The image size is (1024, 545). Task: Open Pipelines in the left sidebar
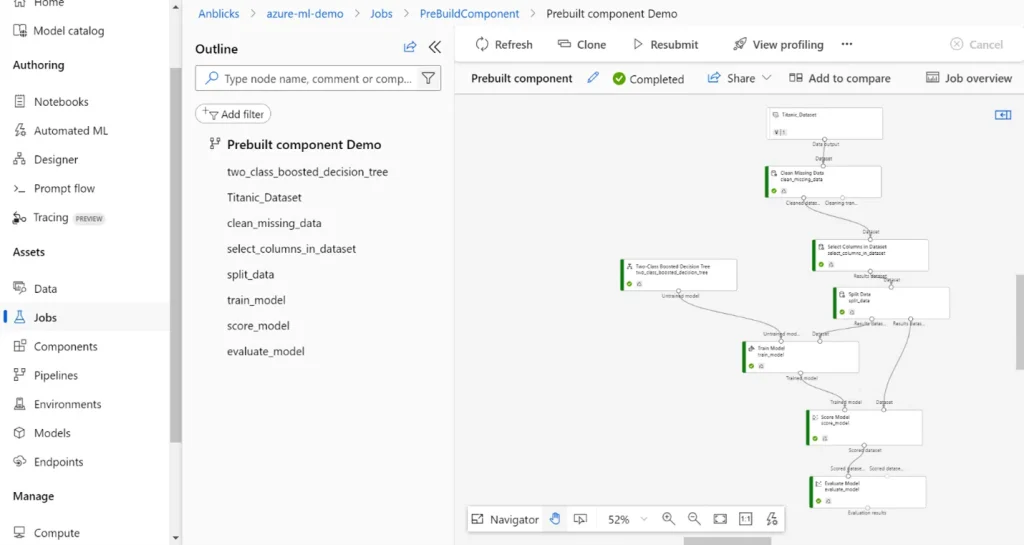click(x=56, y=375)
